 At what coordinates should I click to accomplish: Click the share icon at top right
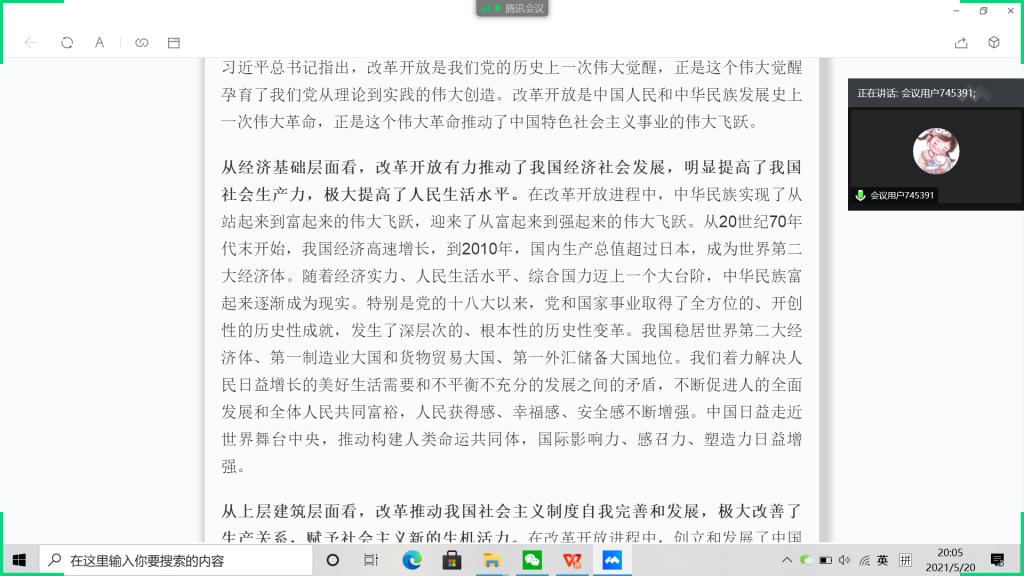(x=961, y=43)
